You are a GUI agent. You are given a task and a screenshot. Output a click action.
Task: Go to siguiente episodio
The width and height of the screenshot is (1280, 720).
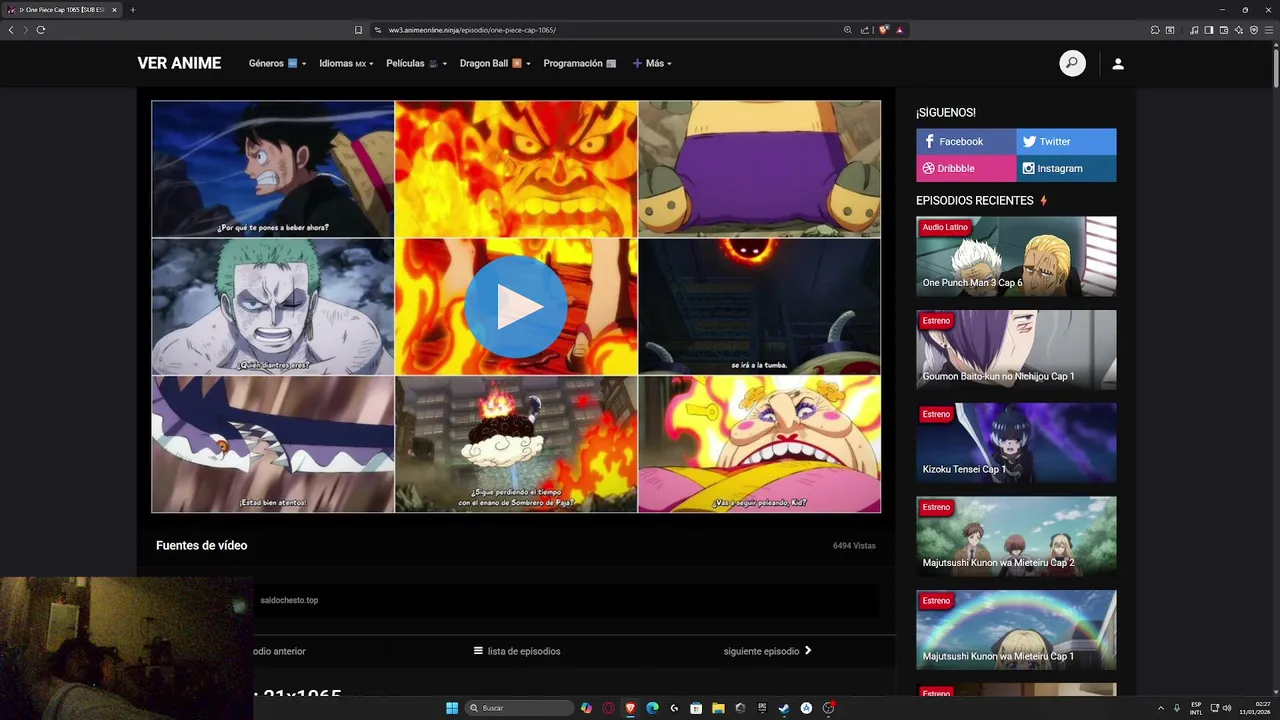pos(767,651)
